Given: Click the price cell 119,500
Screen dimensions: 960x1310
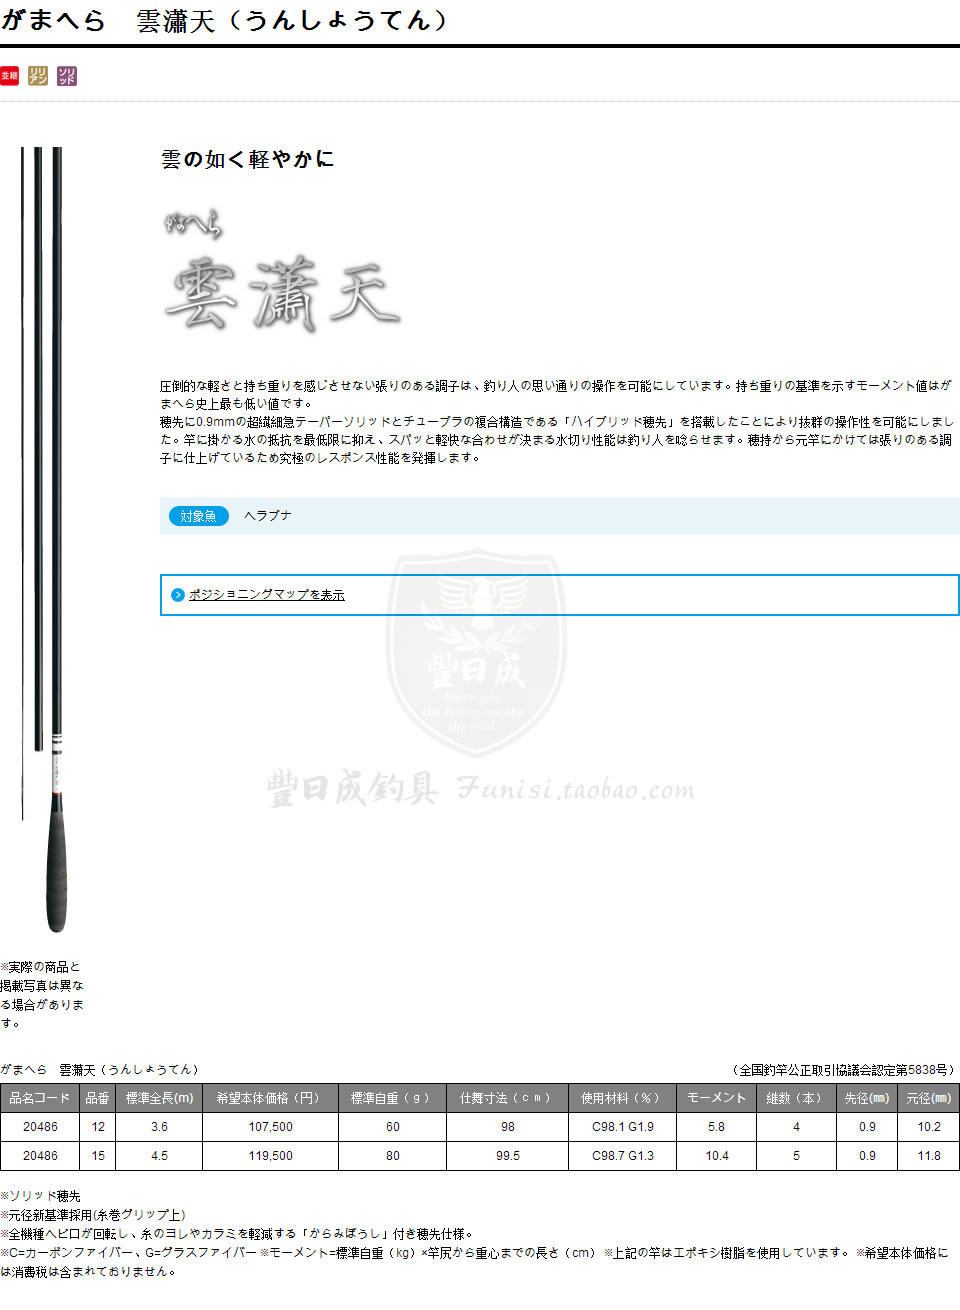Looking at the screenshot, I should click(270, 1156).
